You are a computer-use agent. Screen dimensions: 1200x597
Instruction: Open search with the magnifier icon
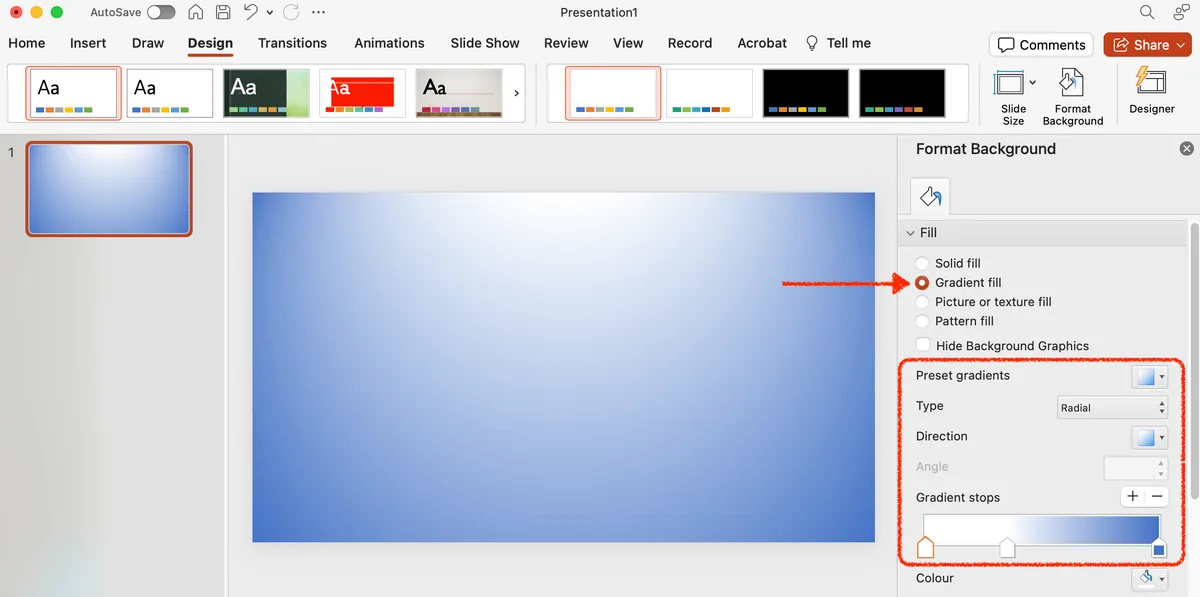point(1147,12)
